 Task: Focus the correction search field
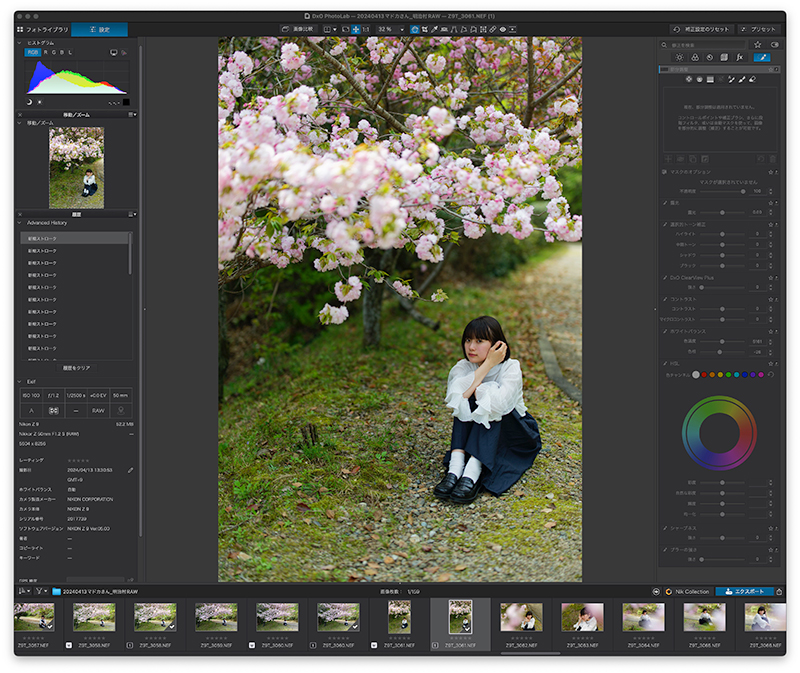point(705,45)
